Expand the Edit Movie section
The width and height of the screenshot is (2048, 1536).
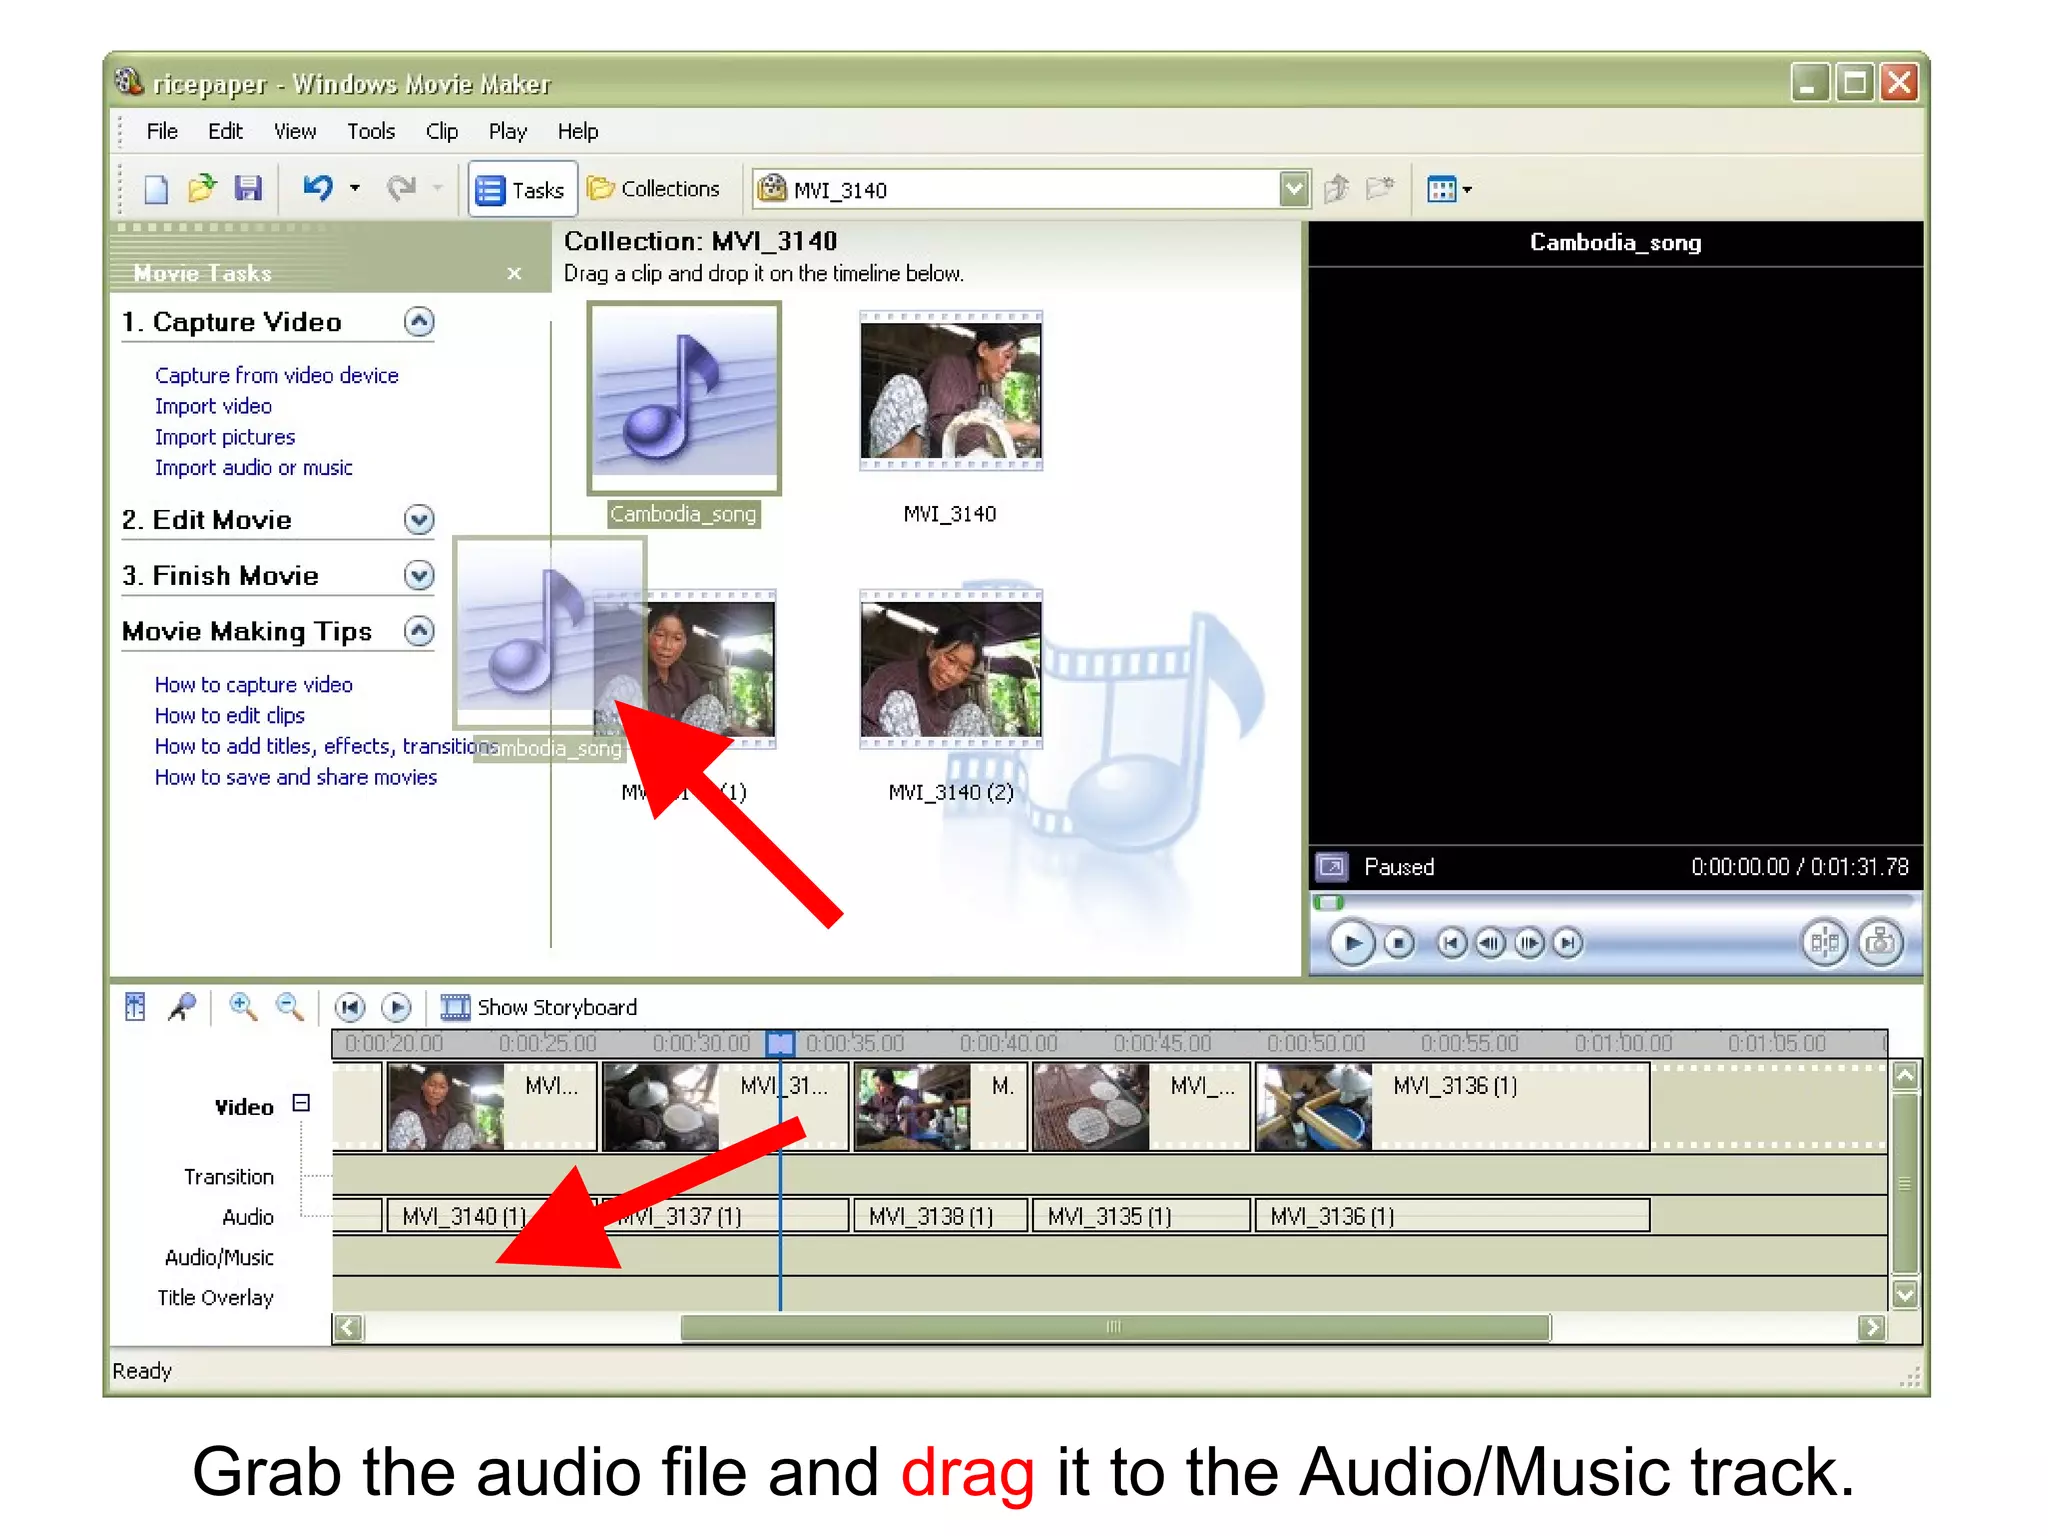[419, 519]
